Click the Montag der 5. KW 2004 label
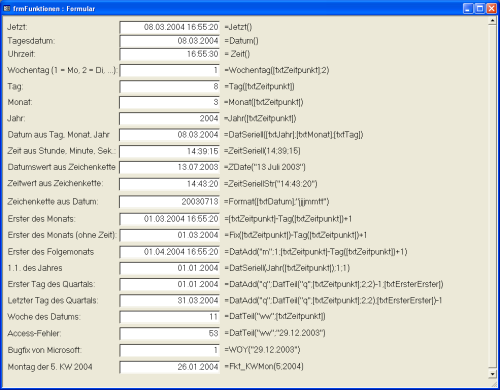 pyautogui.click(x=50, y=367)
